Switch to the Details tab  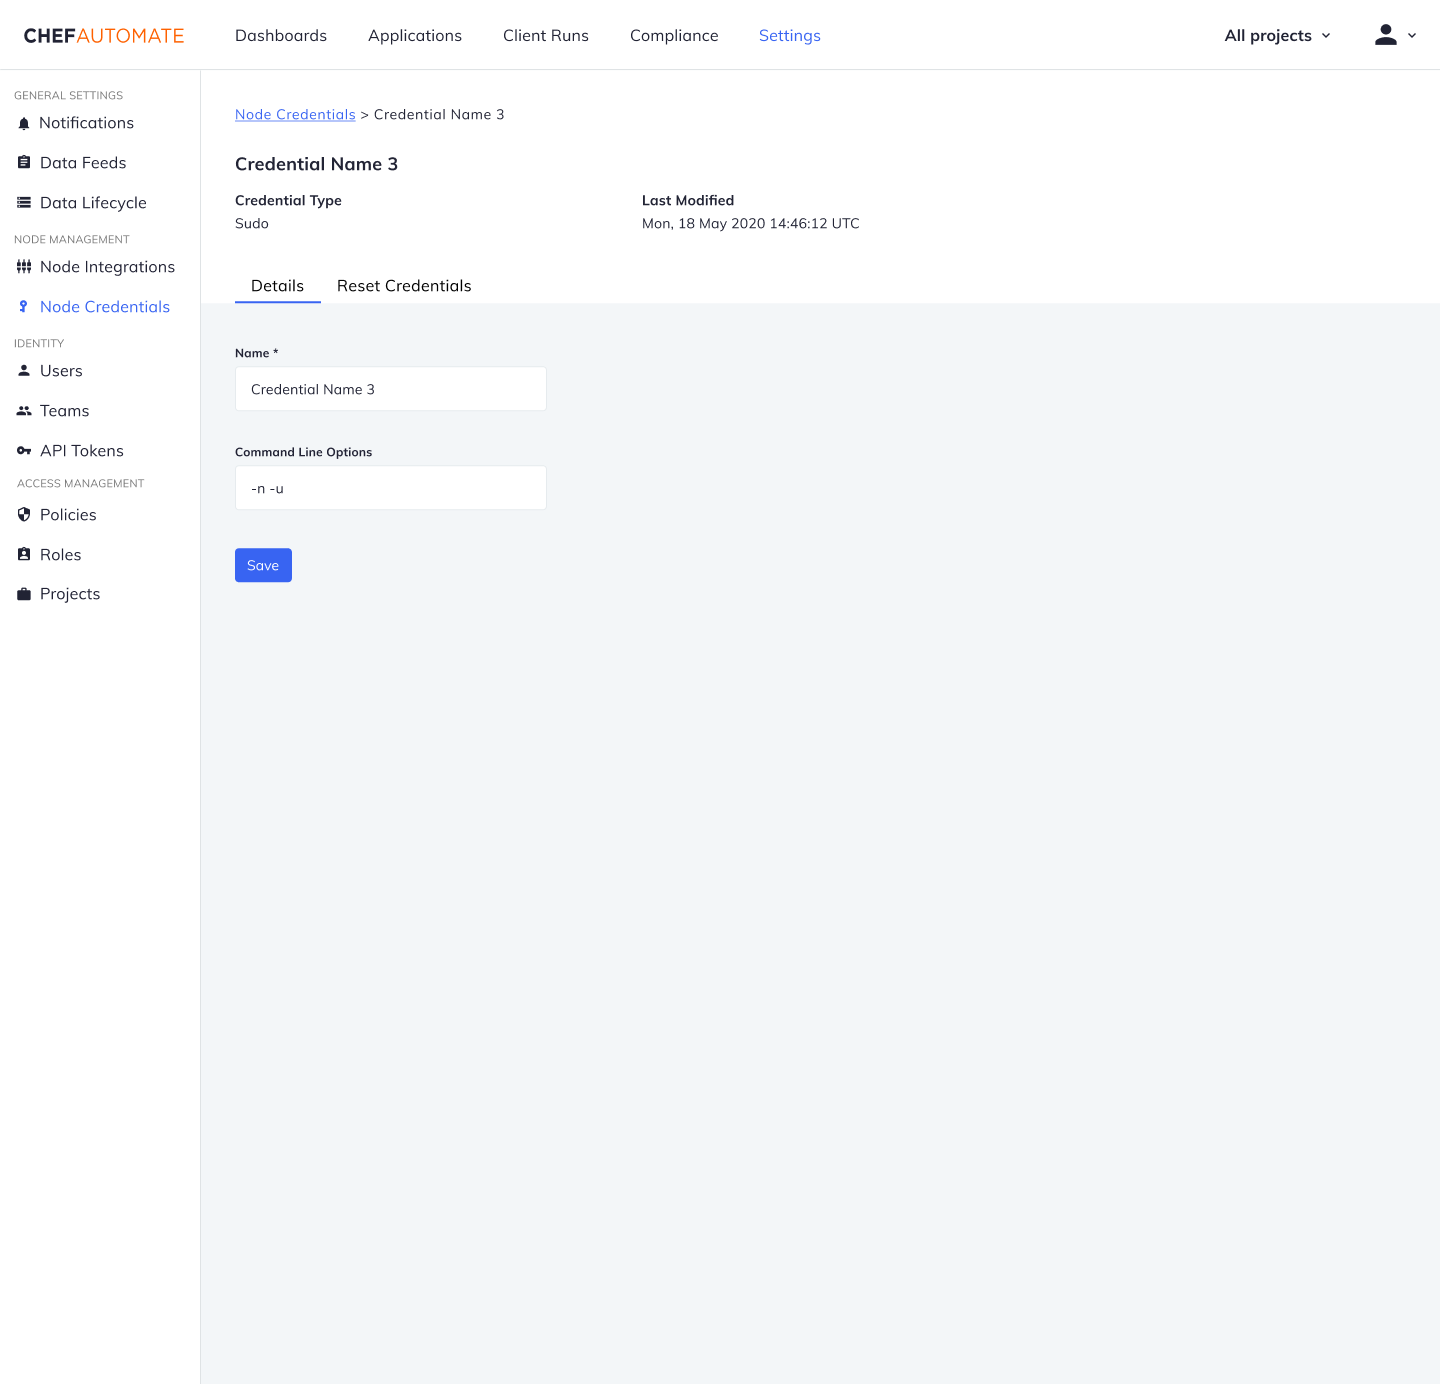[278, 286]
